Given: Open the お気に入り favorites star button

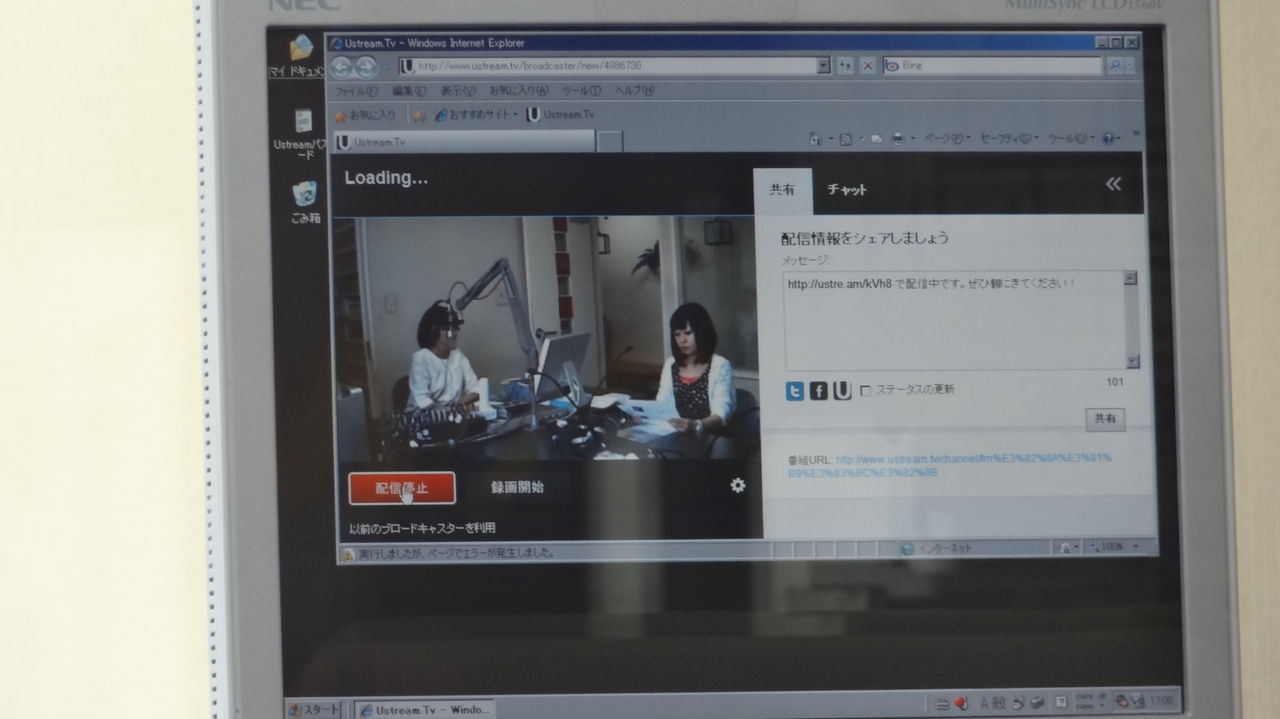Looking at the screenshot, I should tap(365, 115).
